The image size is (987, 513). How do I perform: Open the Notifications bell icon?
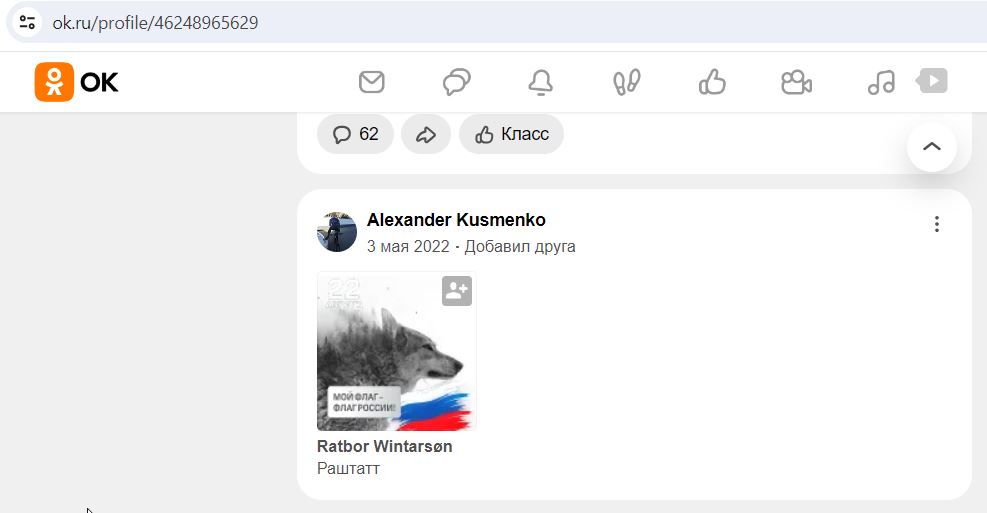541,82
